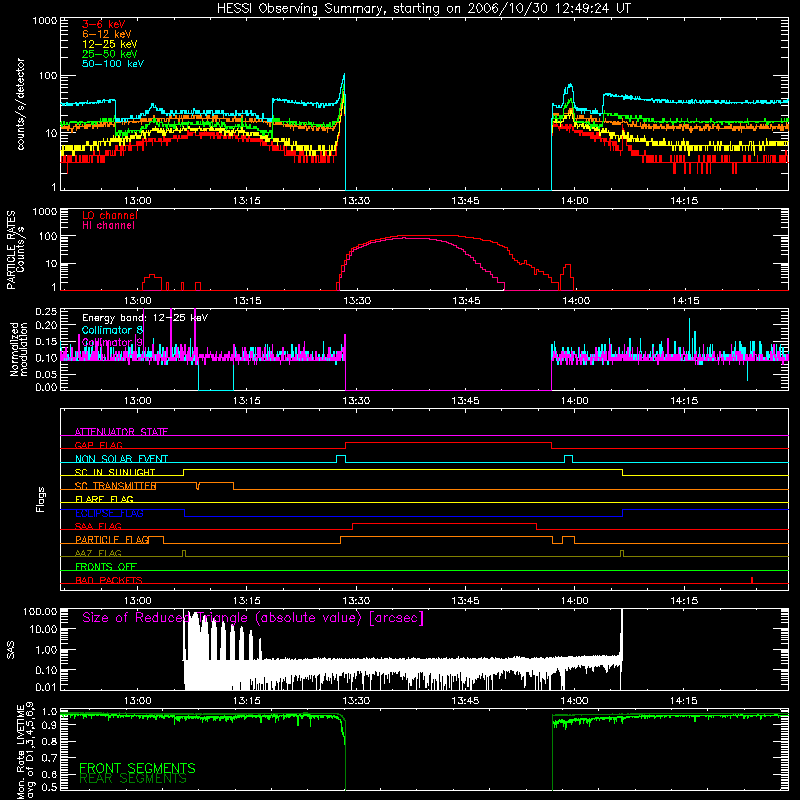The width and height of the screenshot is (800, 800).
Task: Click the ATTENUATOR STATE flag label
Action: click(121, 432)
